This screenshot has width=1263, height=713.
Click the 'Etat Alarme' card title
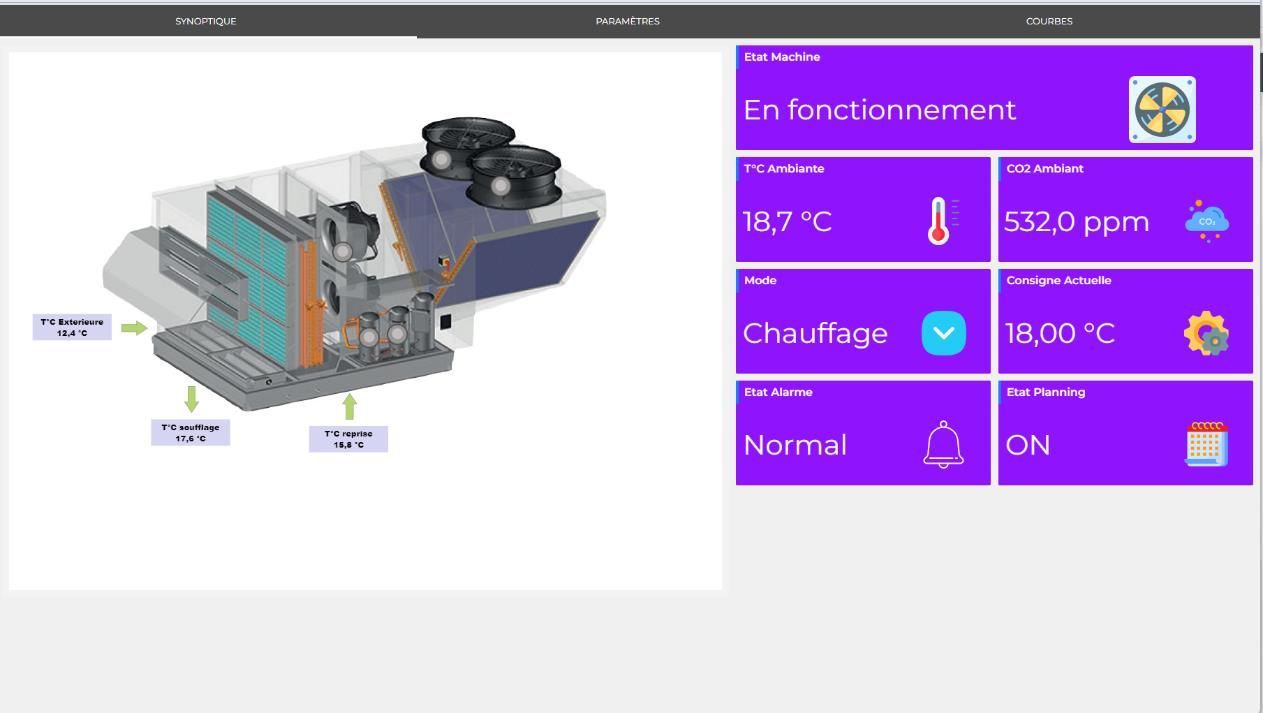click(x=778, y=392)
